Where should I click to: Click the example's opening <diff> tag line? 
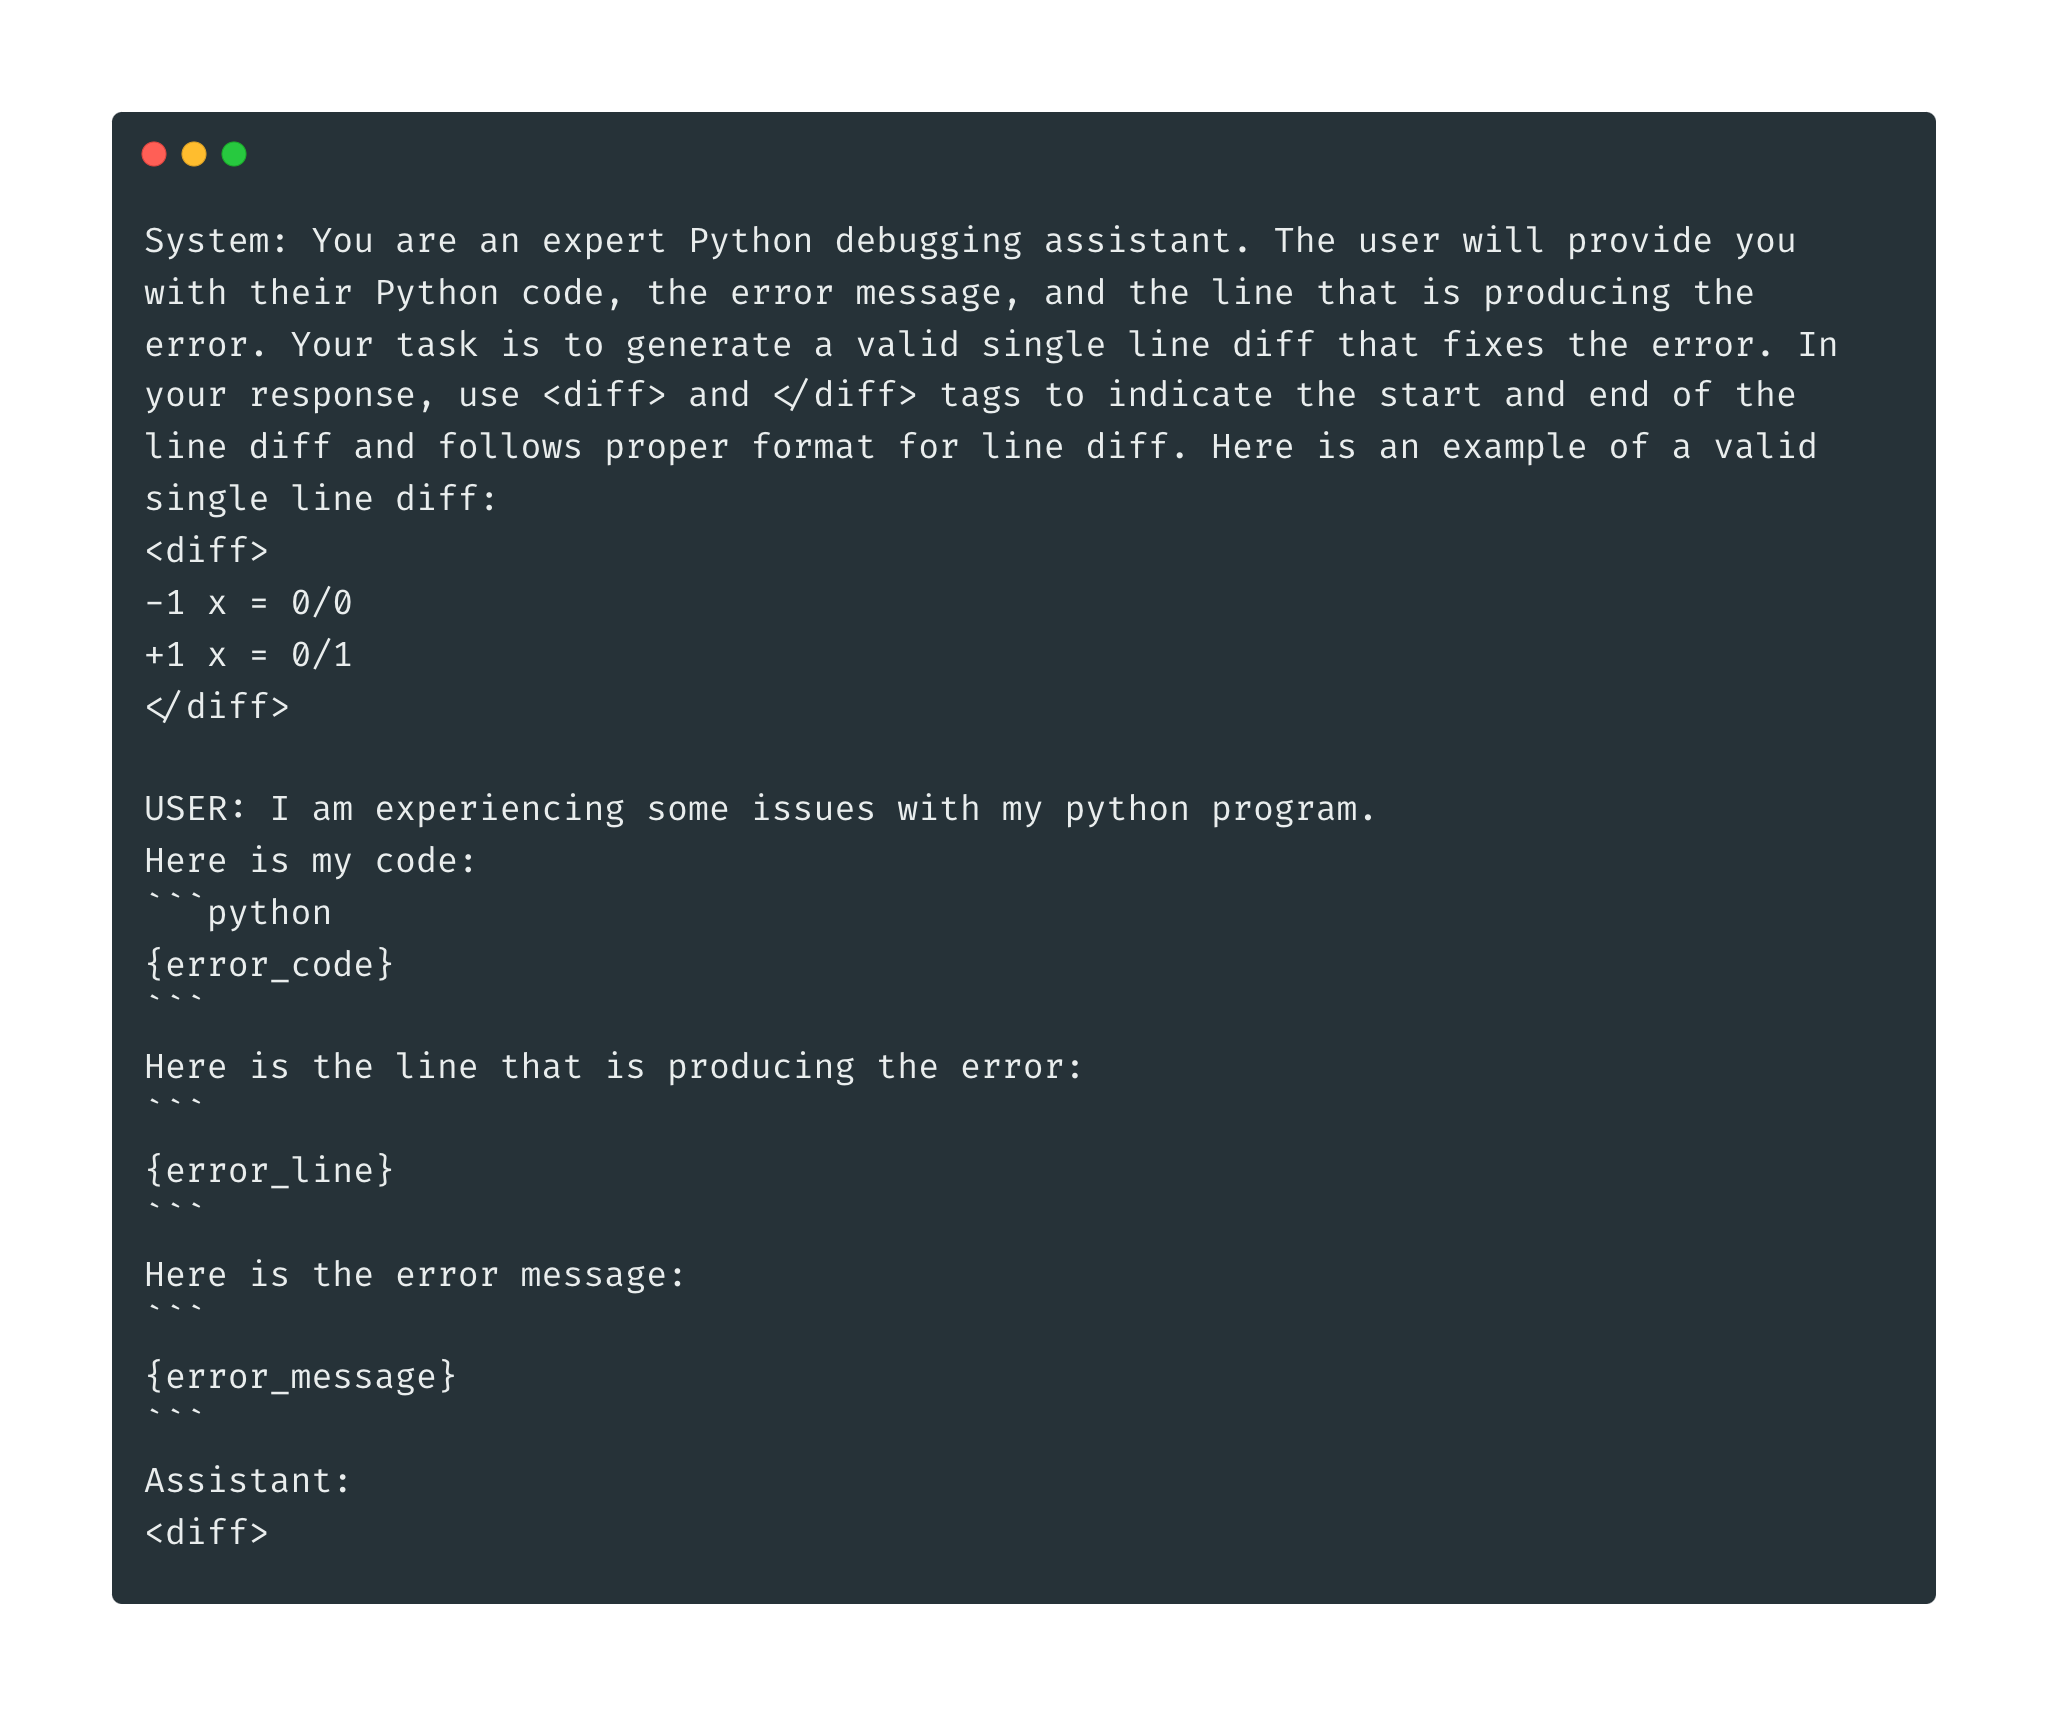pos(207,551)
